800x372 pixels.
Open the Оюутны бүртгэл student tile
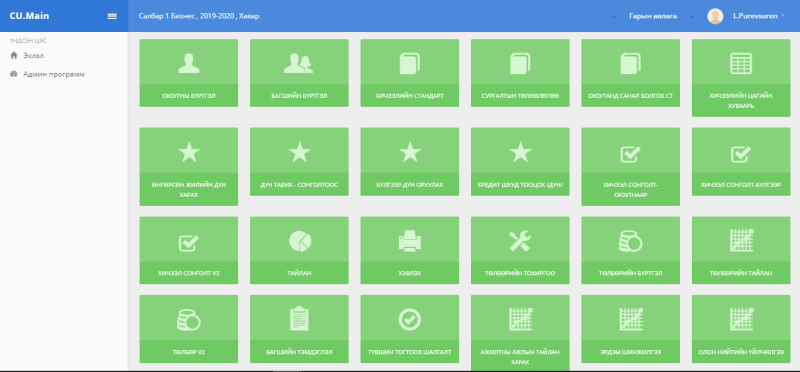click(x=189, y=73)
